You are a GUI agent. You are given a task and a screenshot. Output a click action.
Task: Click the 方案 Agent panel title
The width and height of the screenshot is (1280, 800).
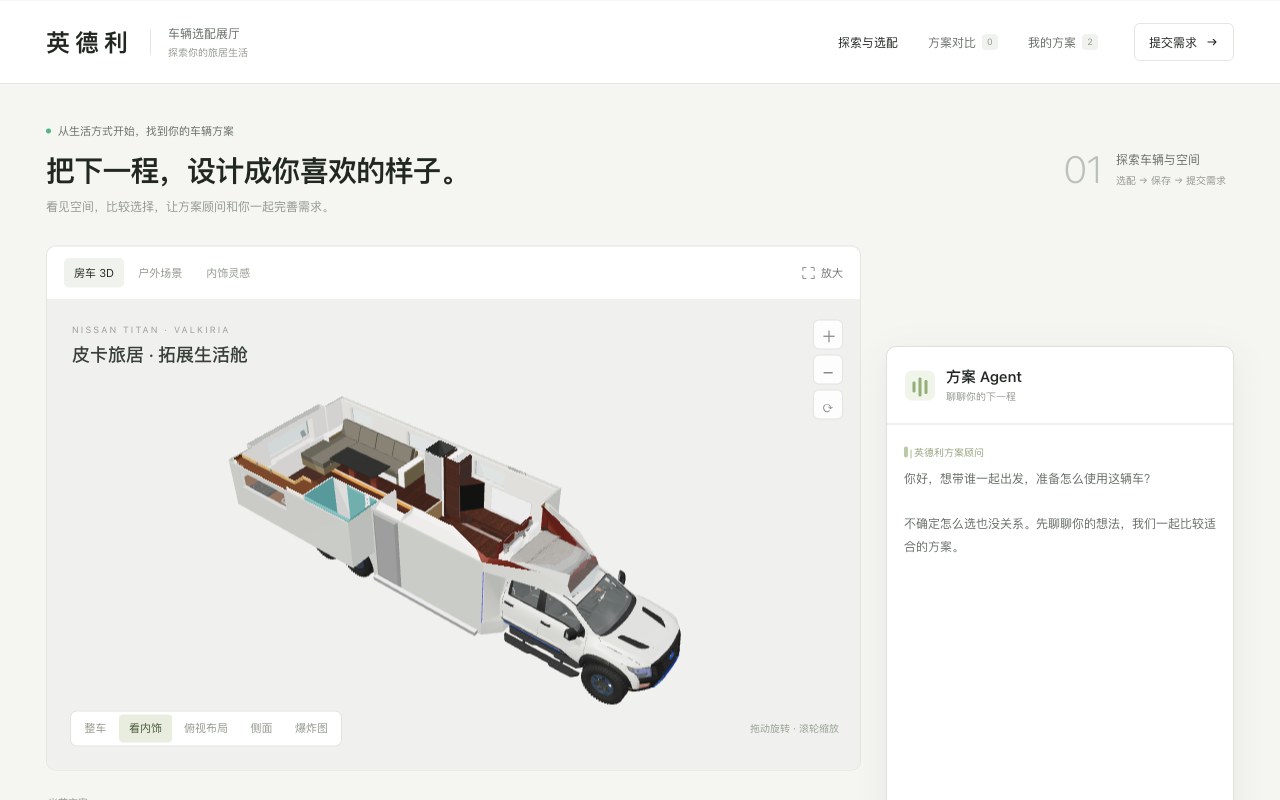click(x=984, y=377)
